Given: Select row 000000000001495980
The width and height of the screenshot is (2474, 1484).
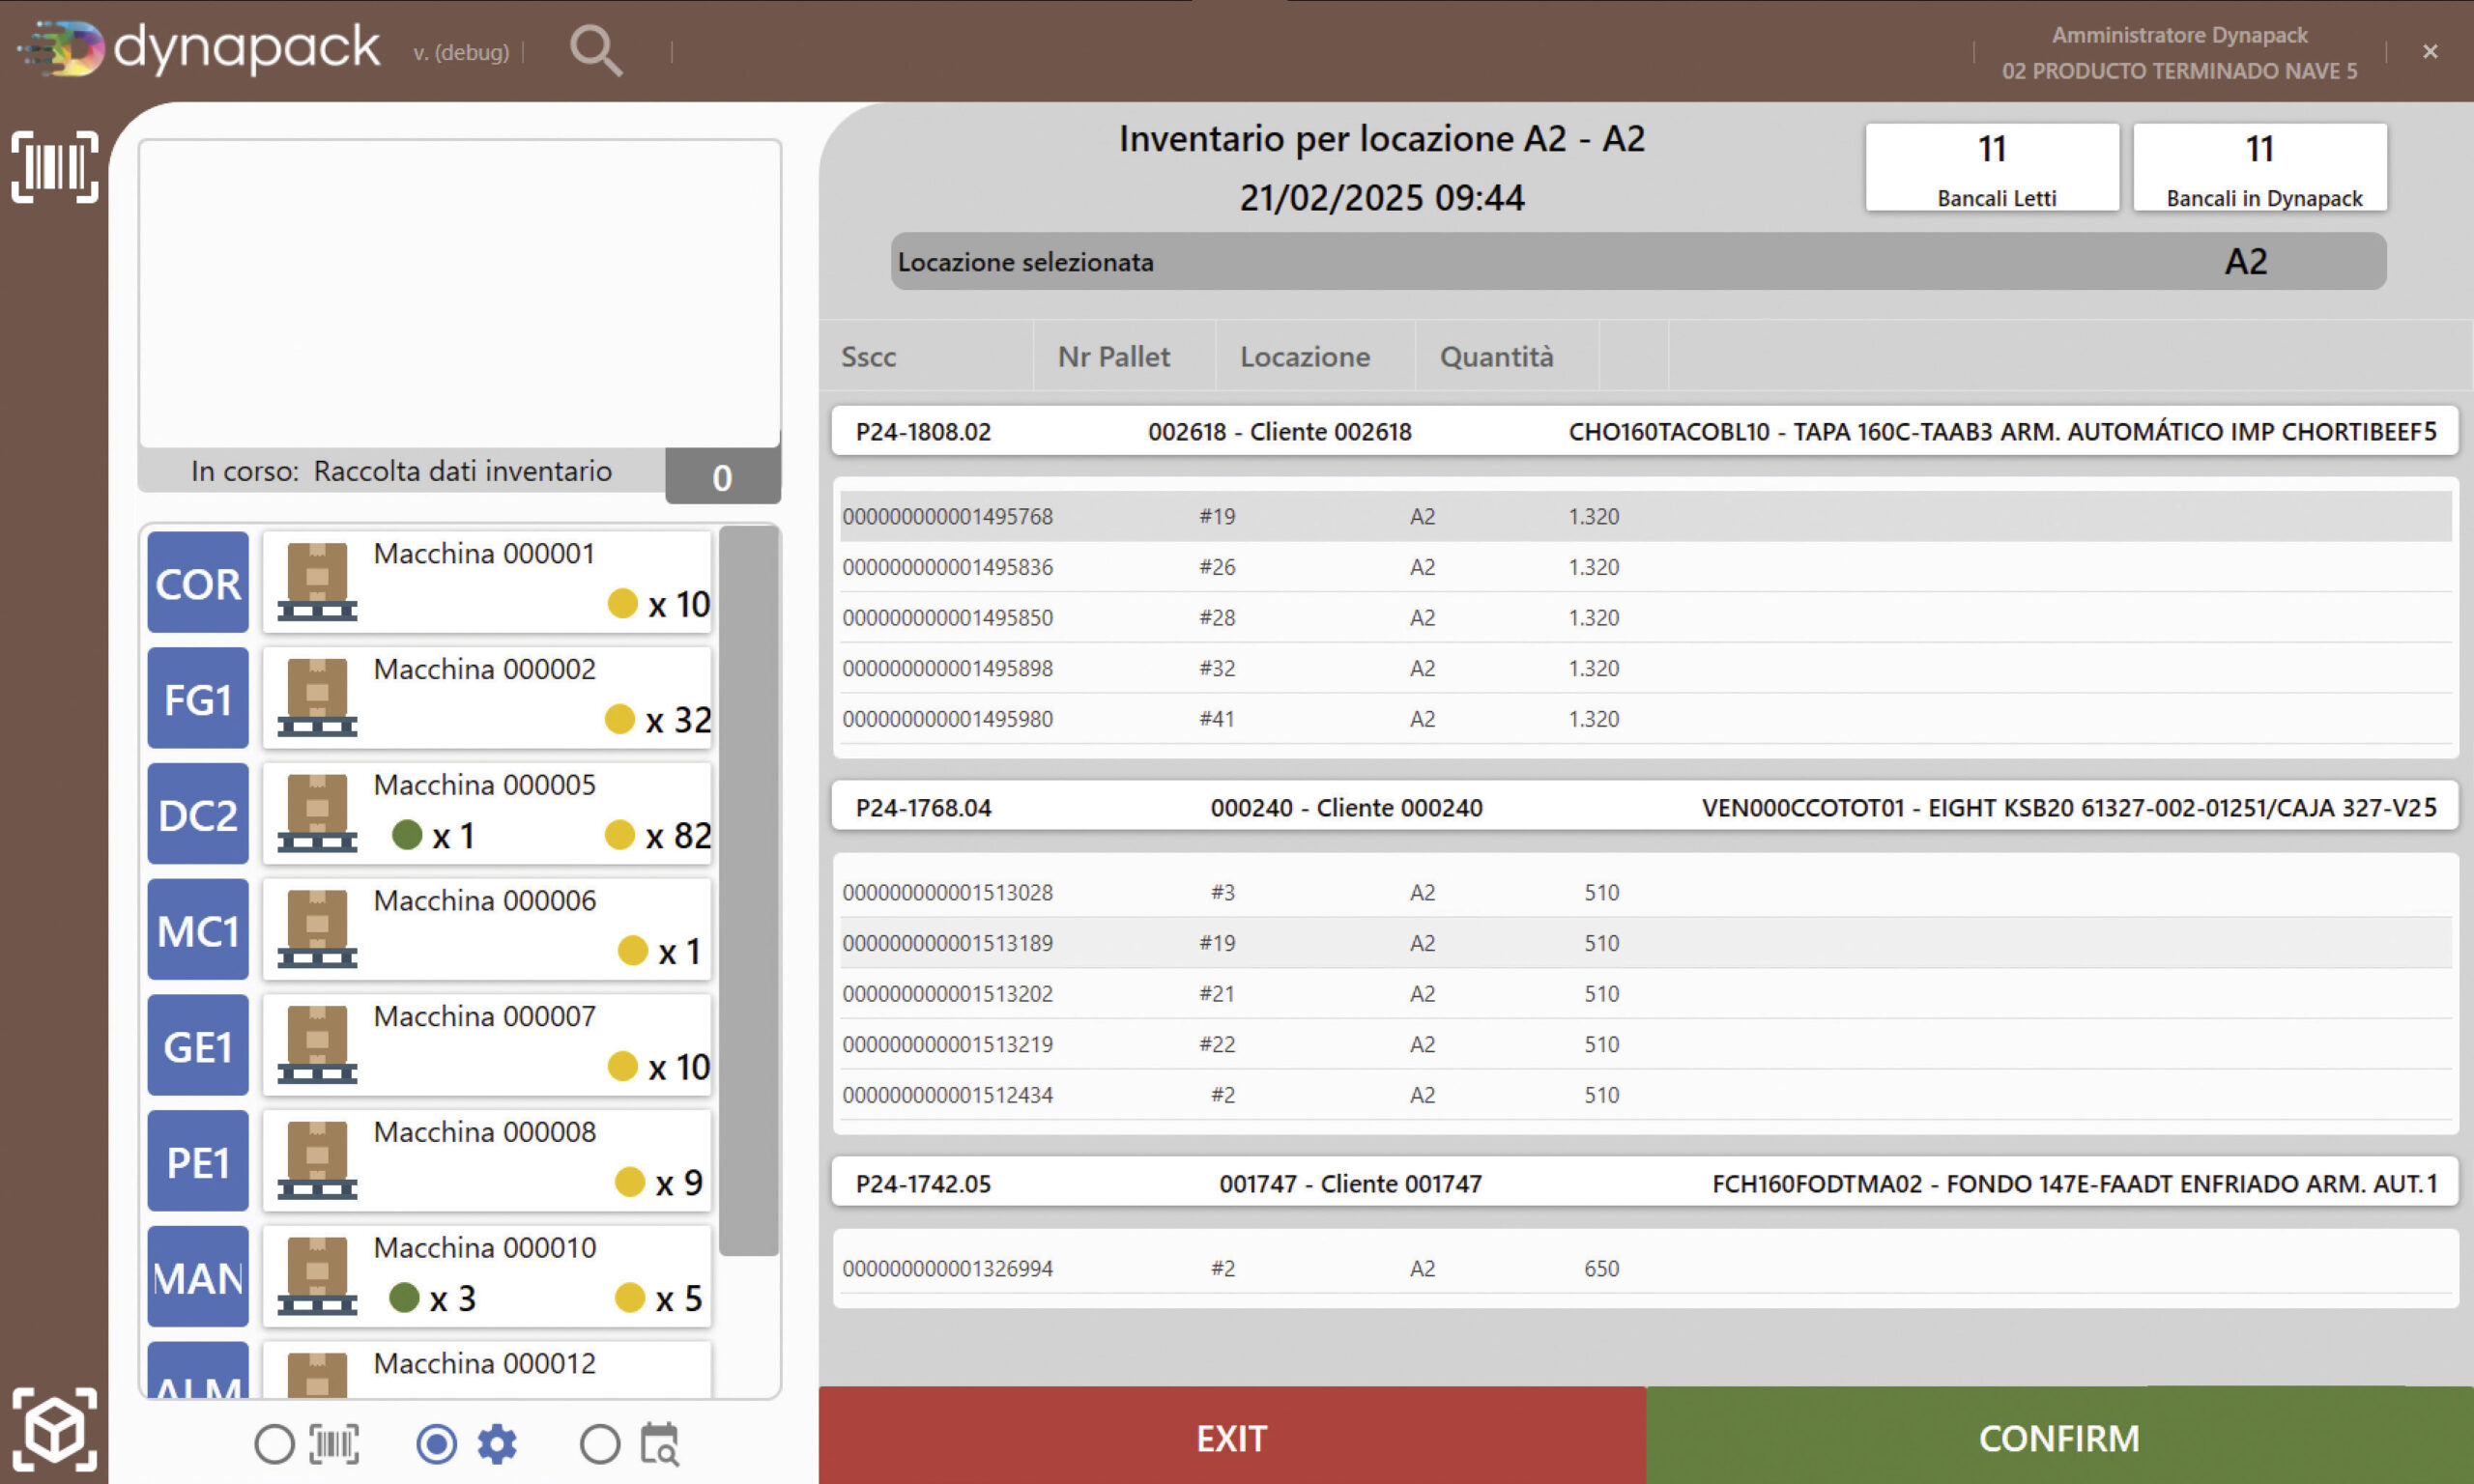Looking at the screenshot, I should (x=1645, y=718).
